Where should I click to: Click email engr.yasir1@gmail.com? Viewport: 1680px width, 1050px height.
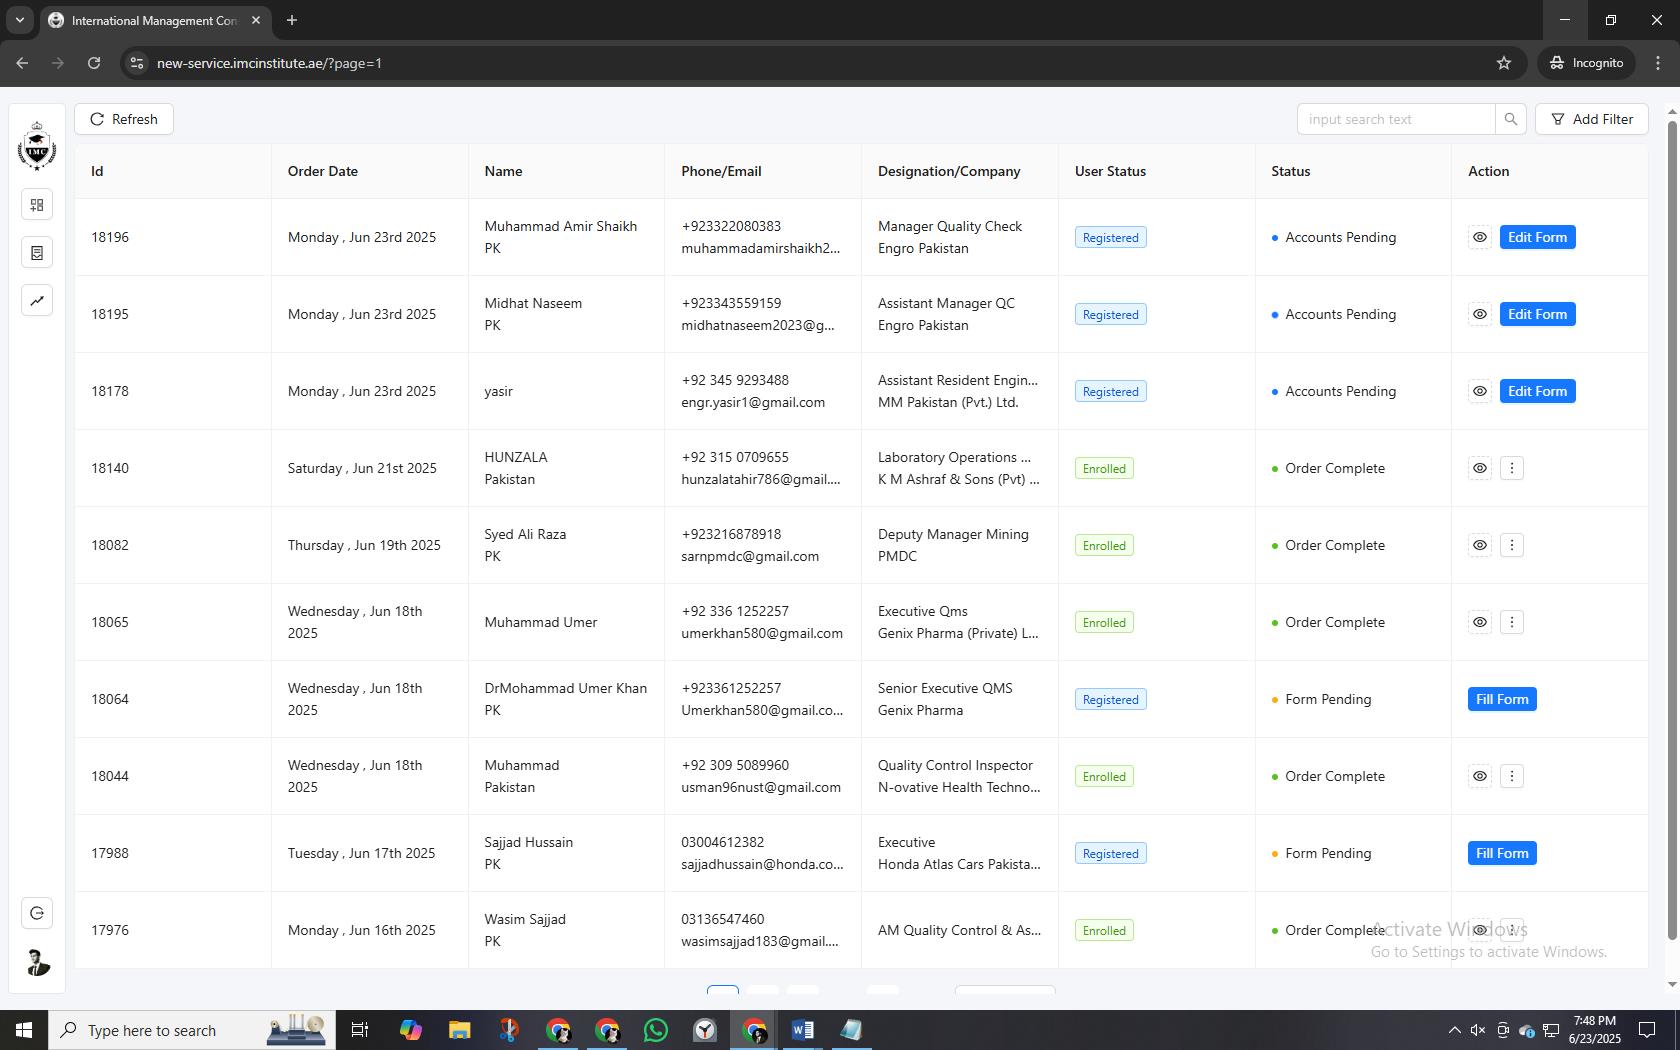coord(753,402)
